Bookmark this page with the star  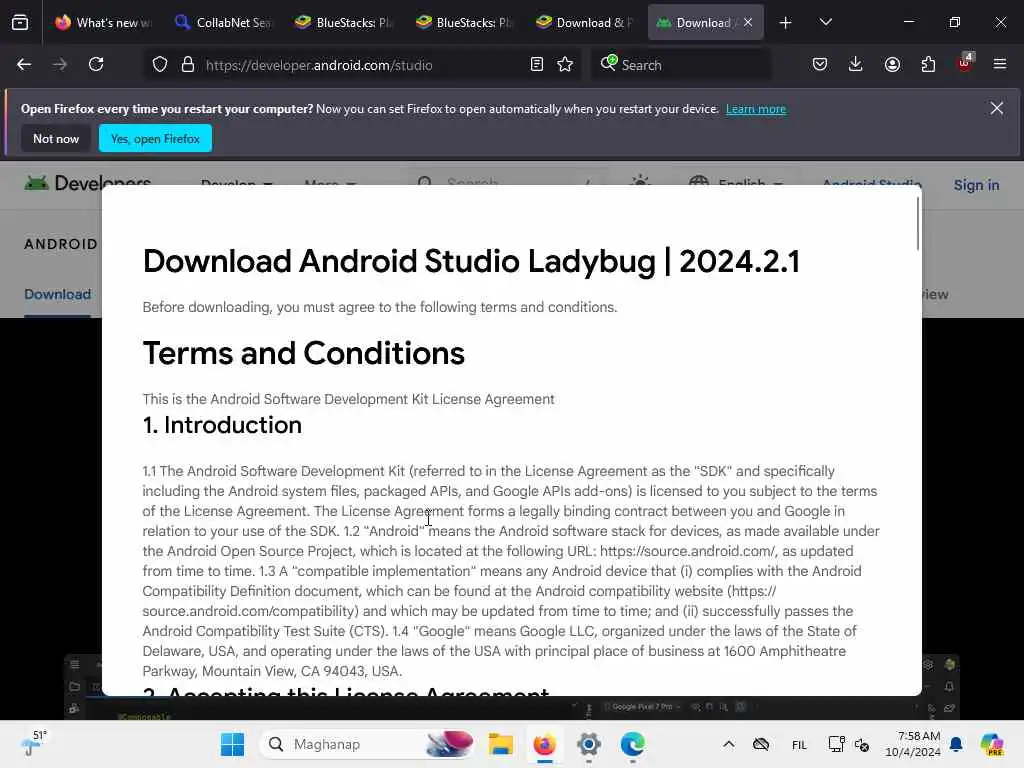[x=565, y=65]
